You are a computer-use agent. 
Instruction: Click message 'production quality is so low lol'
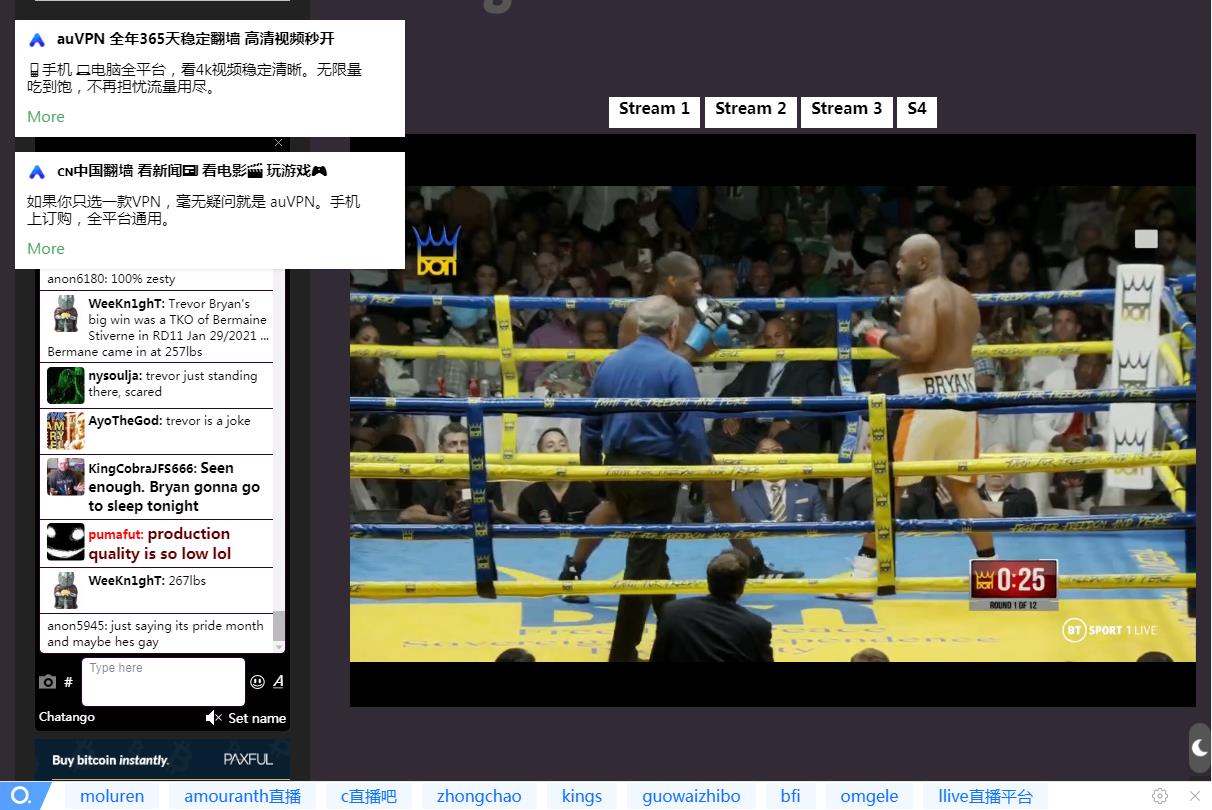(160, 544)
